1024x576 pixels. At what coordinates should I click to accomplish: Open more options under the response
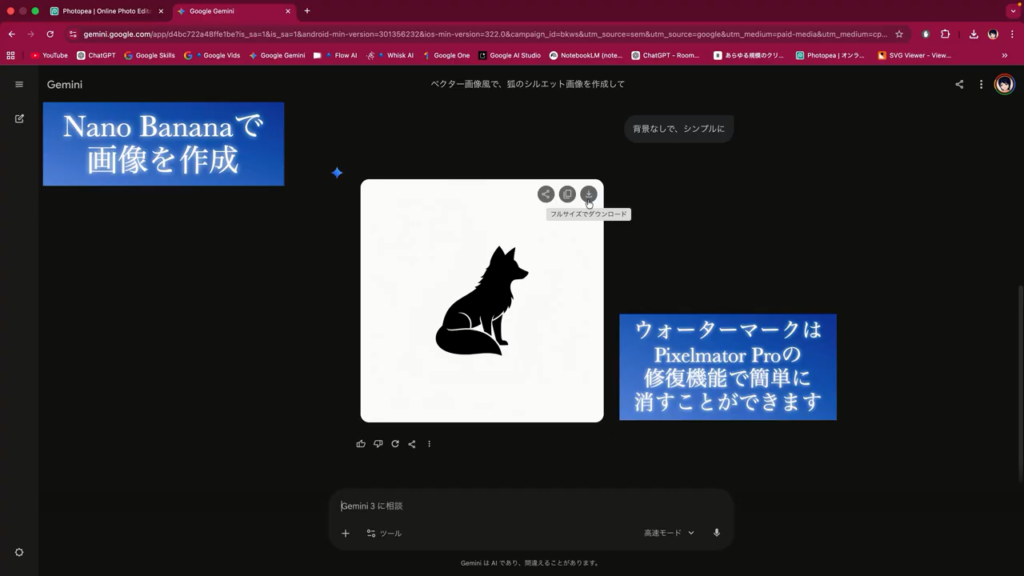point(429,444)
